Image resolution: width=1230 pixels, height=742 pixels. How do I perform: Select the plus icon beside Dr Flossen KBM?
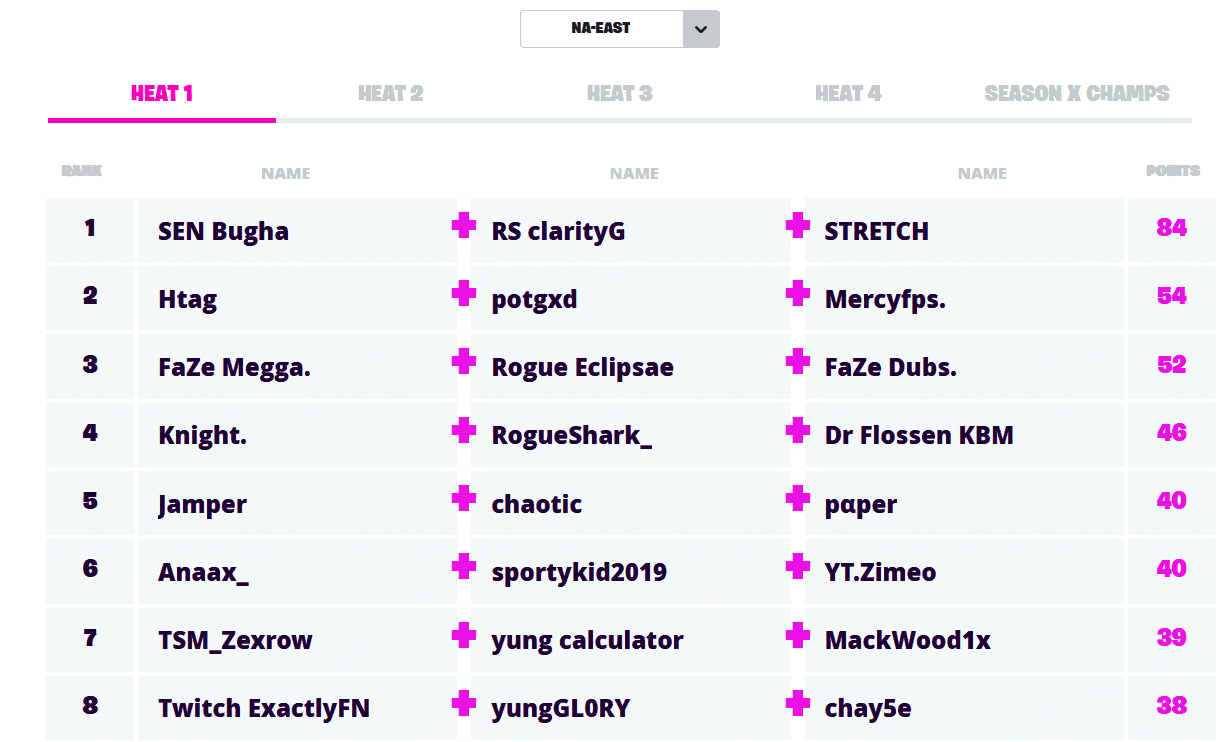(x=797, y=433)
